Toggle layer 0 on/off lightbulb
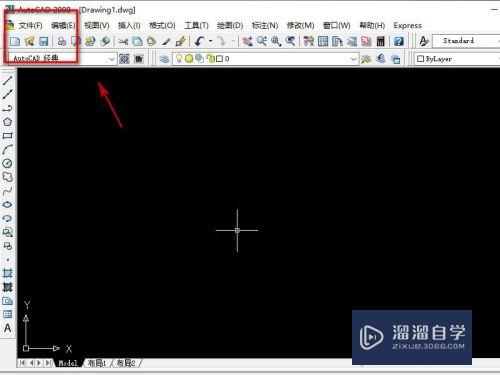This screenshot has height=375, width=500. (179, 59)
